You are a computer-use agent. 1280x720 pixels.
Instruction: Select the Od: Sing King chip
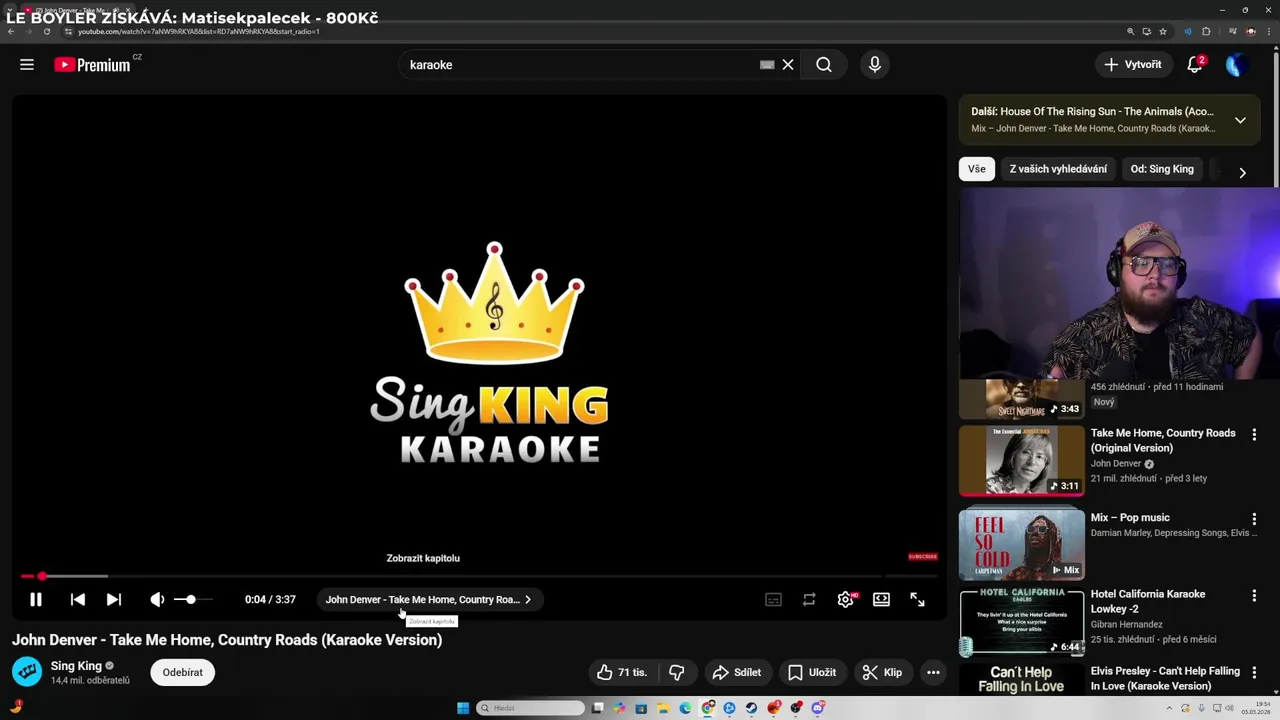pos(1162,169)
